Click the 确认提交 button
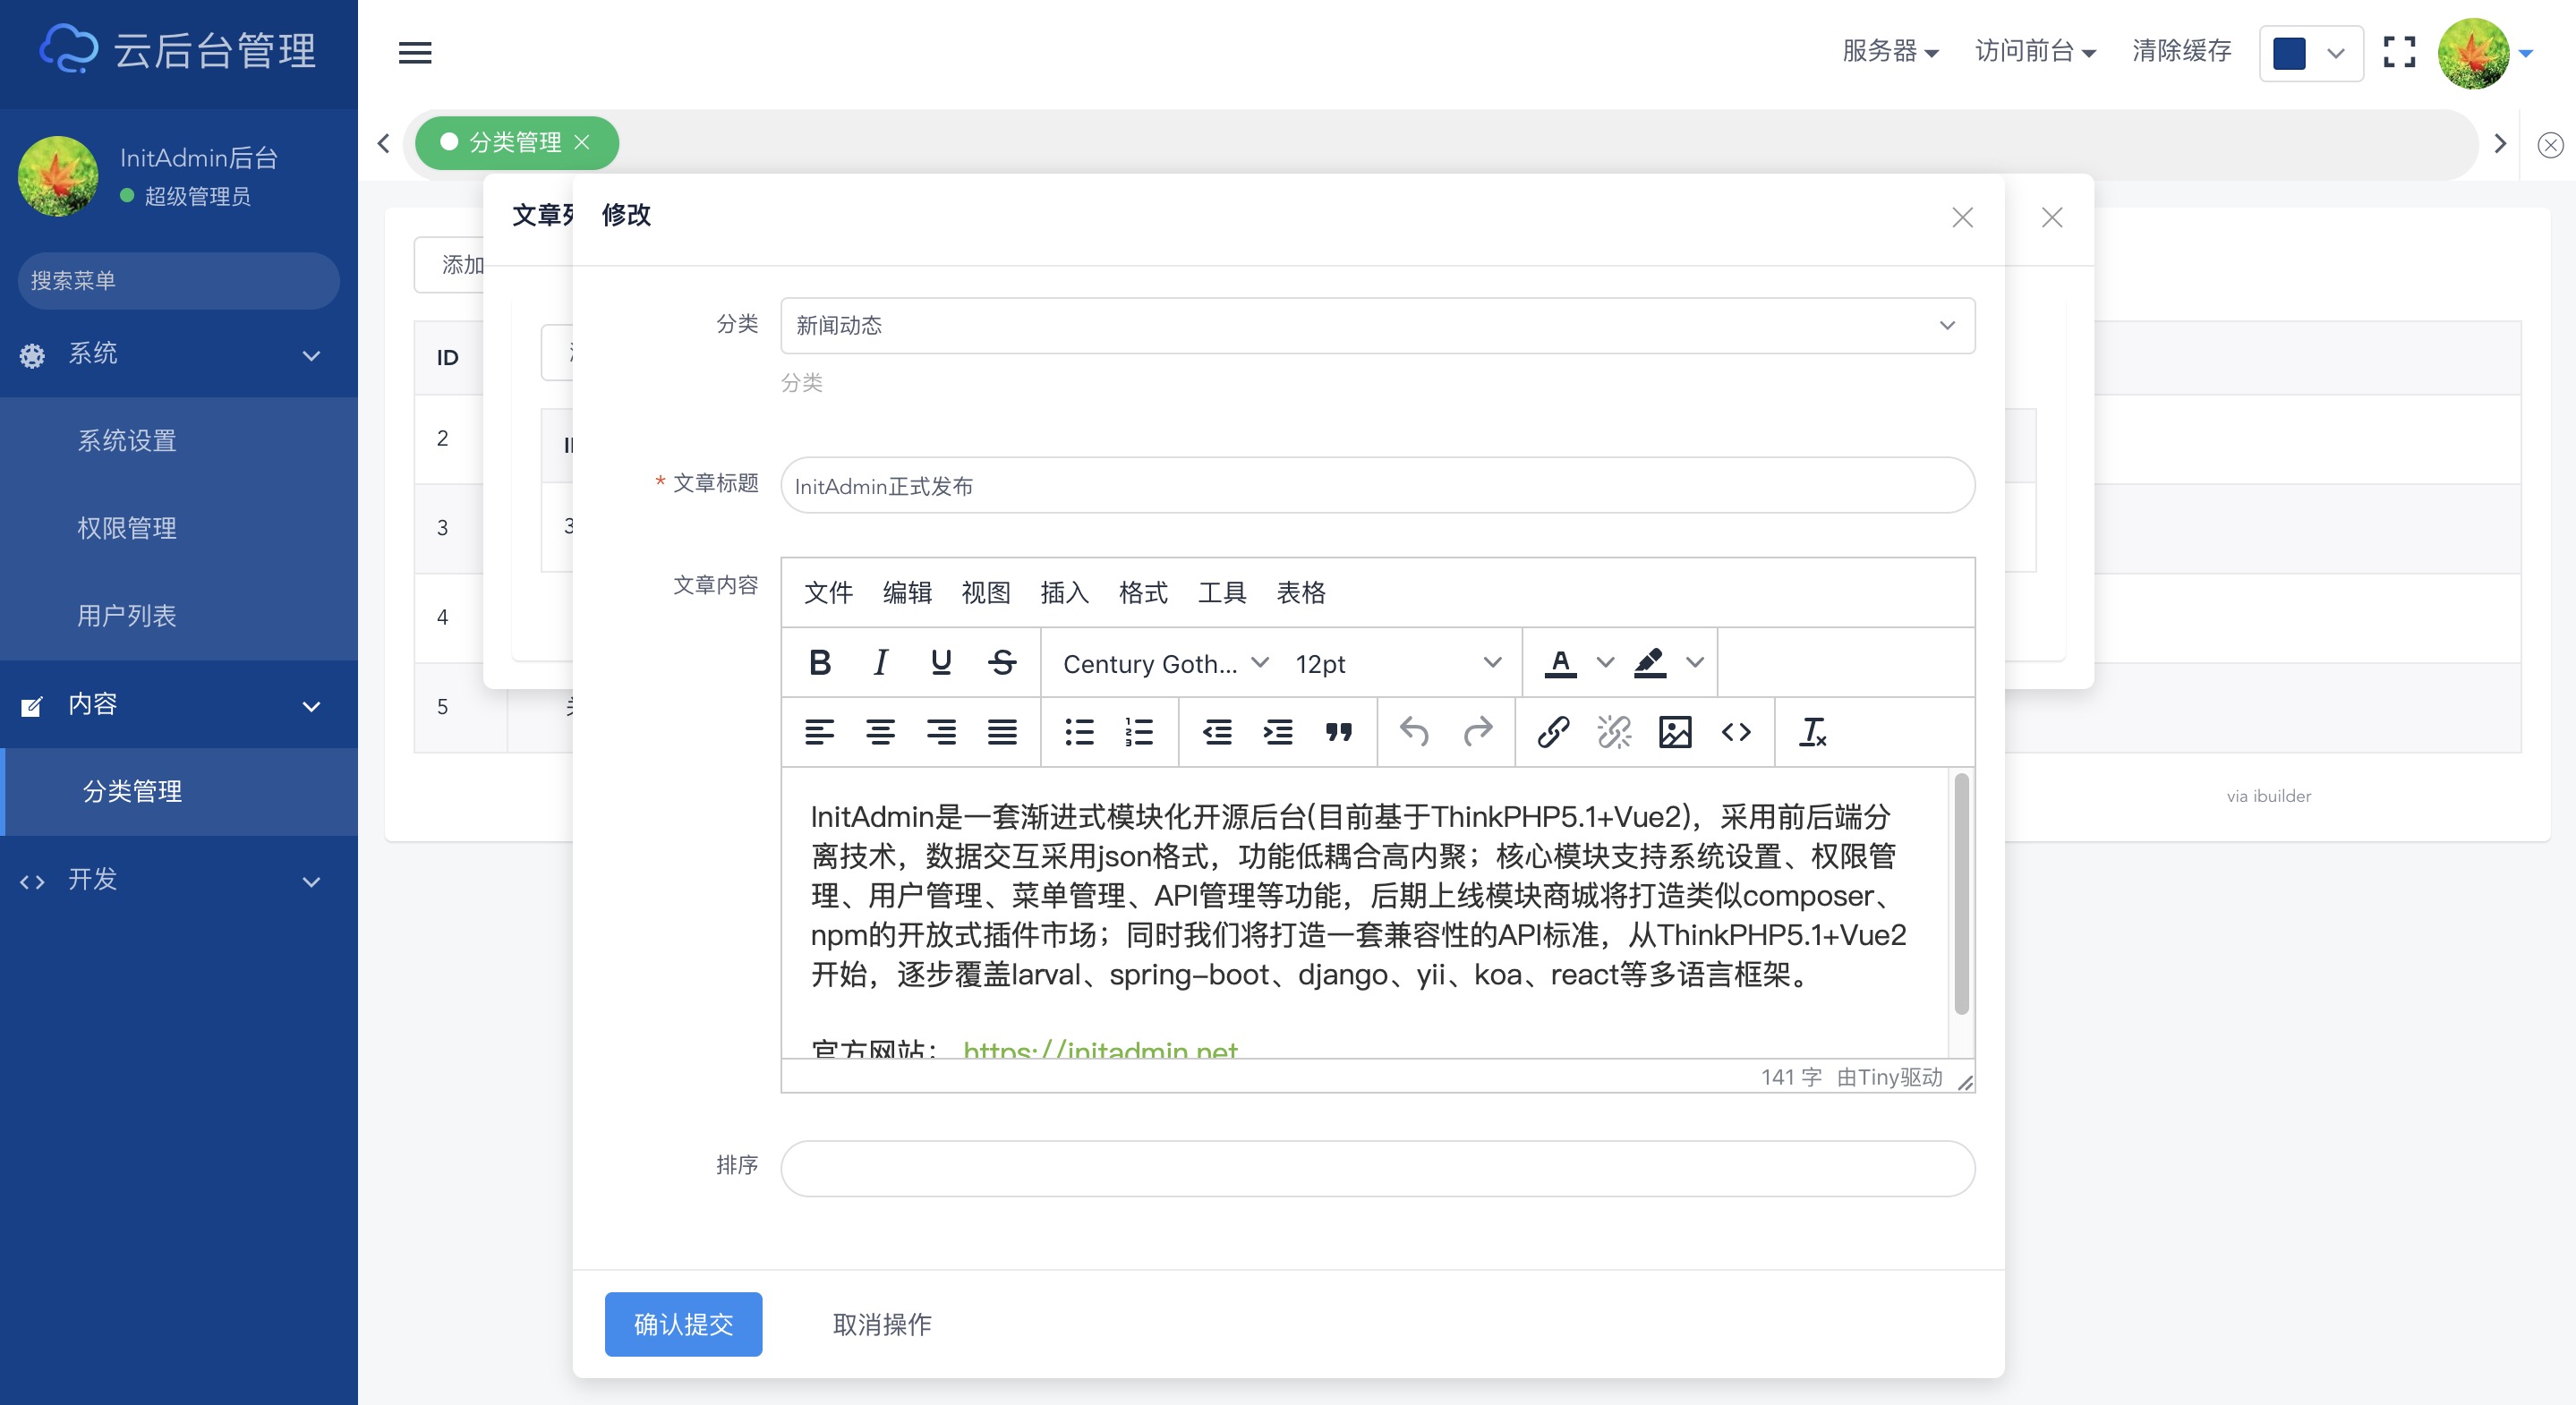 pos(683,1324)
